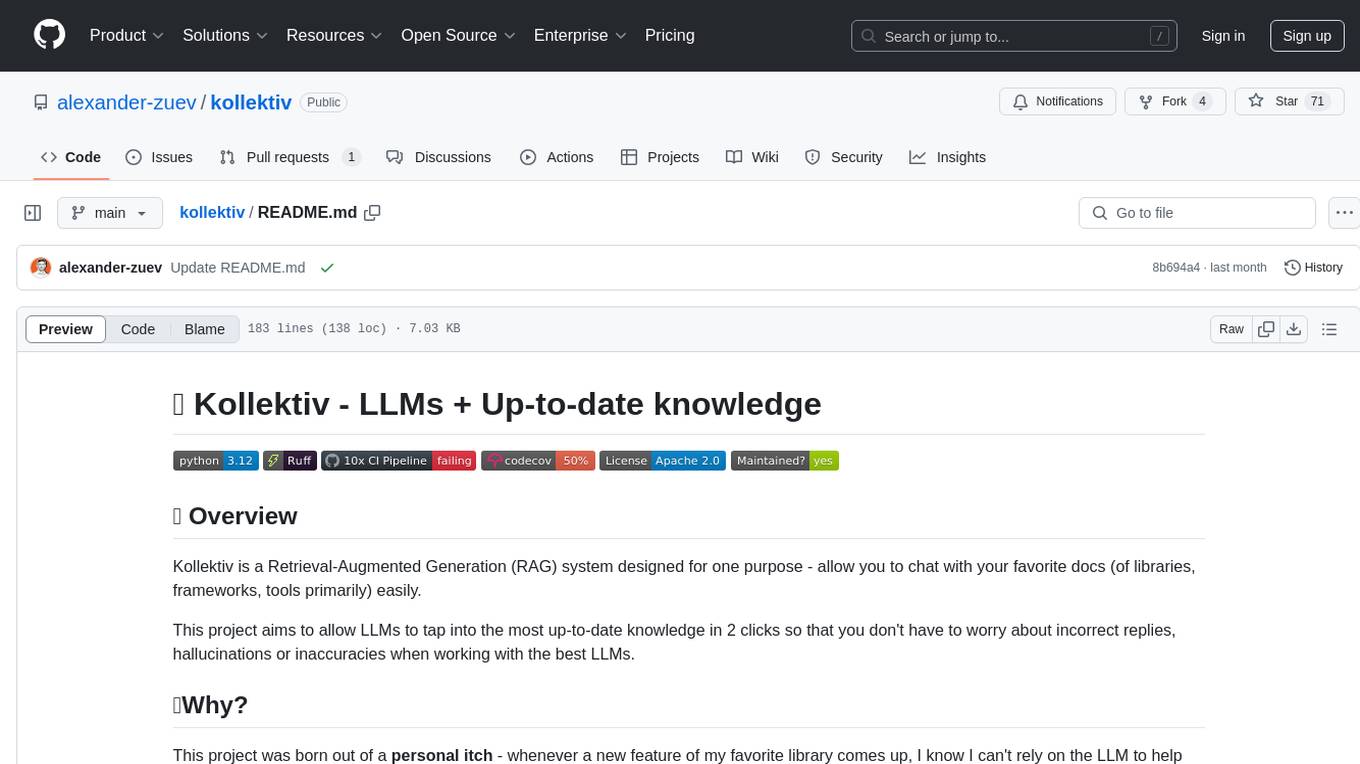Open the Discussions tab
Viewport: 1360px width, 764px height.
[x=439, y=157]
